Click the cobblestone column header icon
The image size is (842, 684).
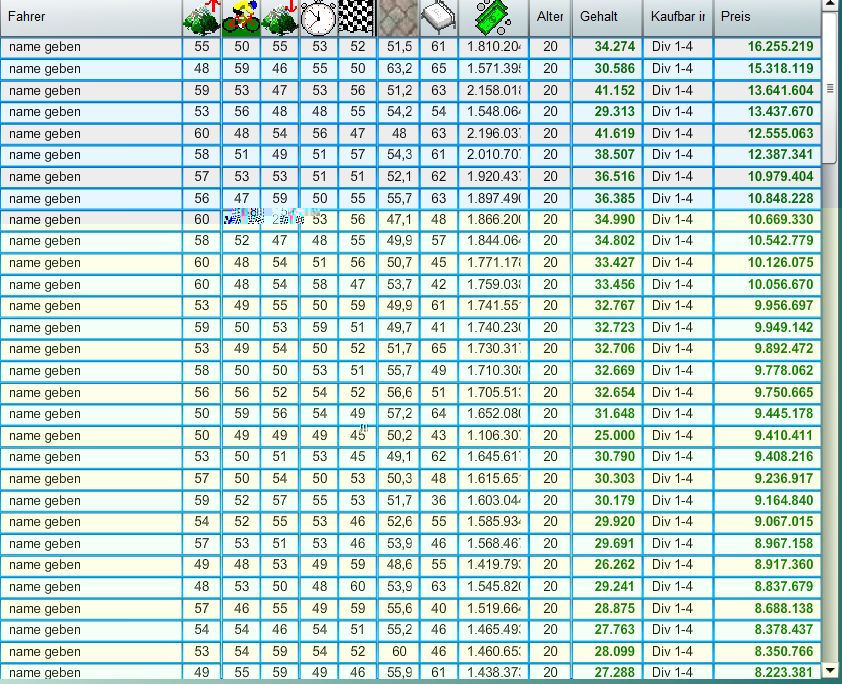tap(398, 17)
